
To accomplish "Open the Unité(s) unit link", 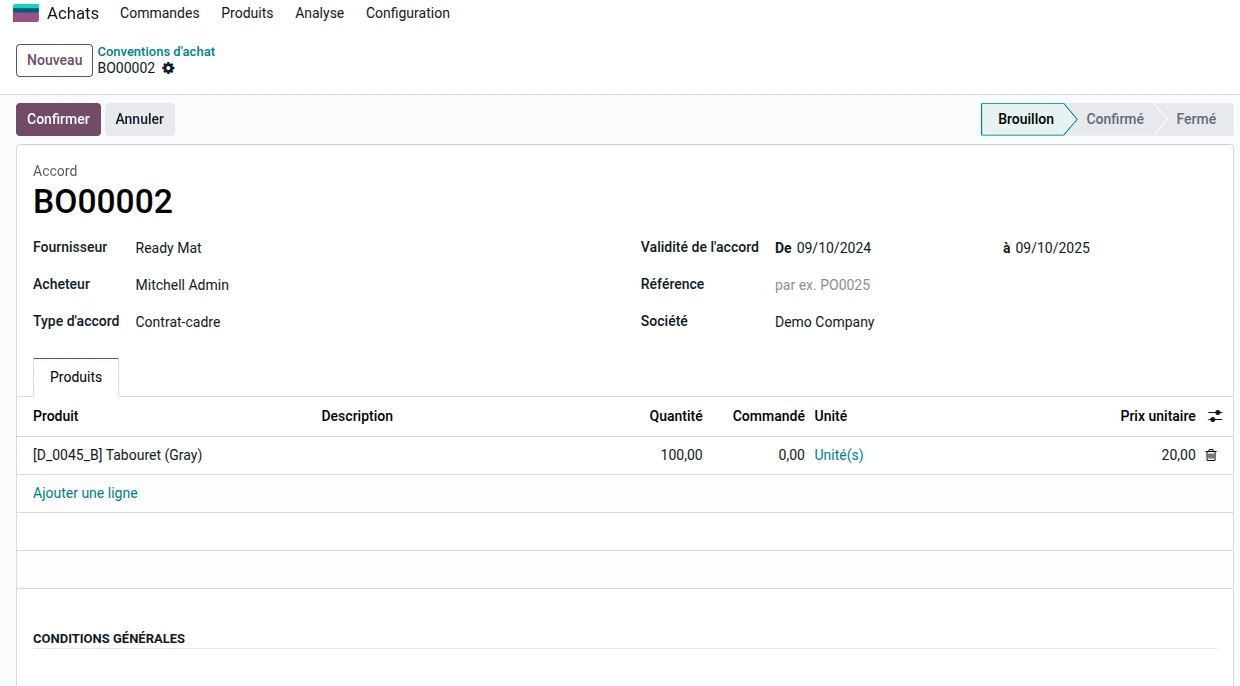I will (x=839, y=455).
